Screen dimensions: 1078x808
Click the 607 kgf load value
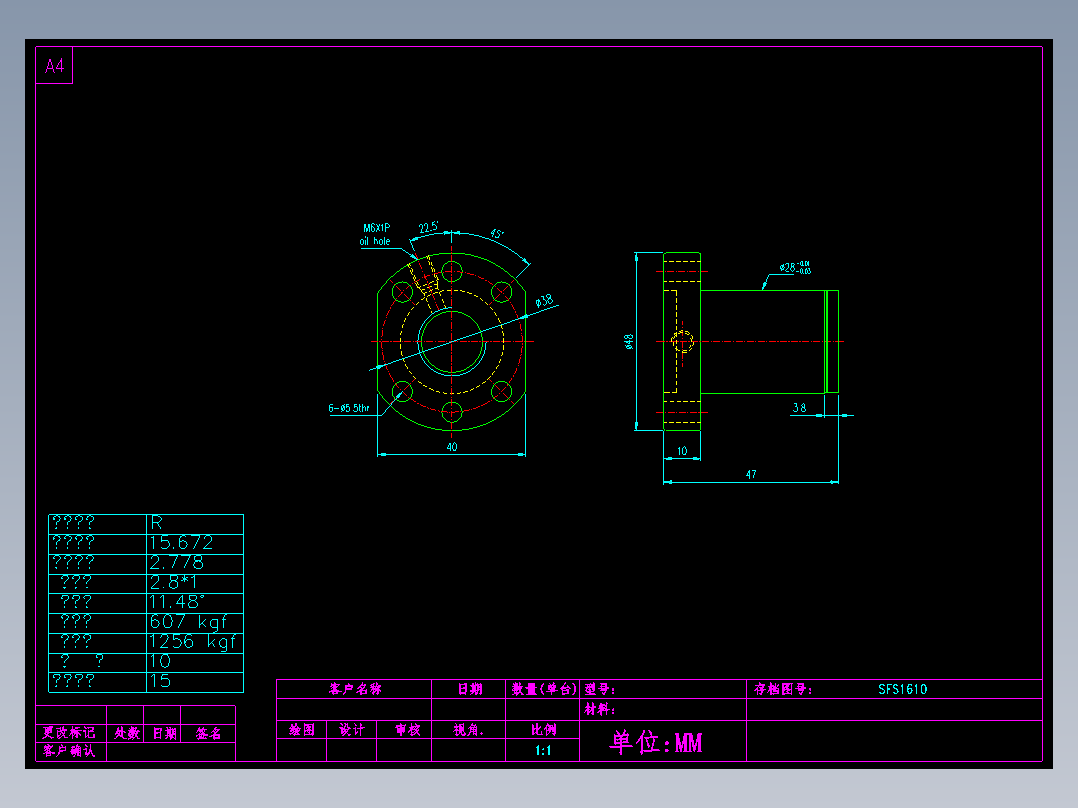tap(188, 622)
